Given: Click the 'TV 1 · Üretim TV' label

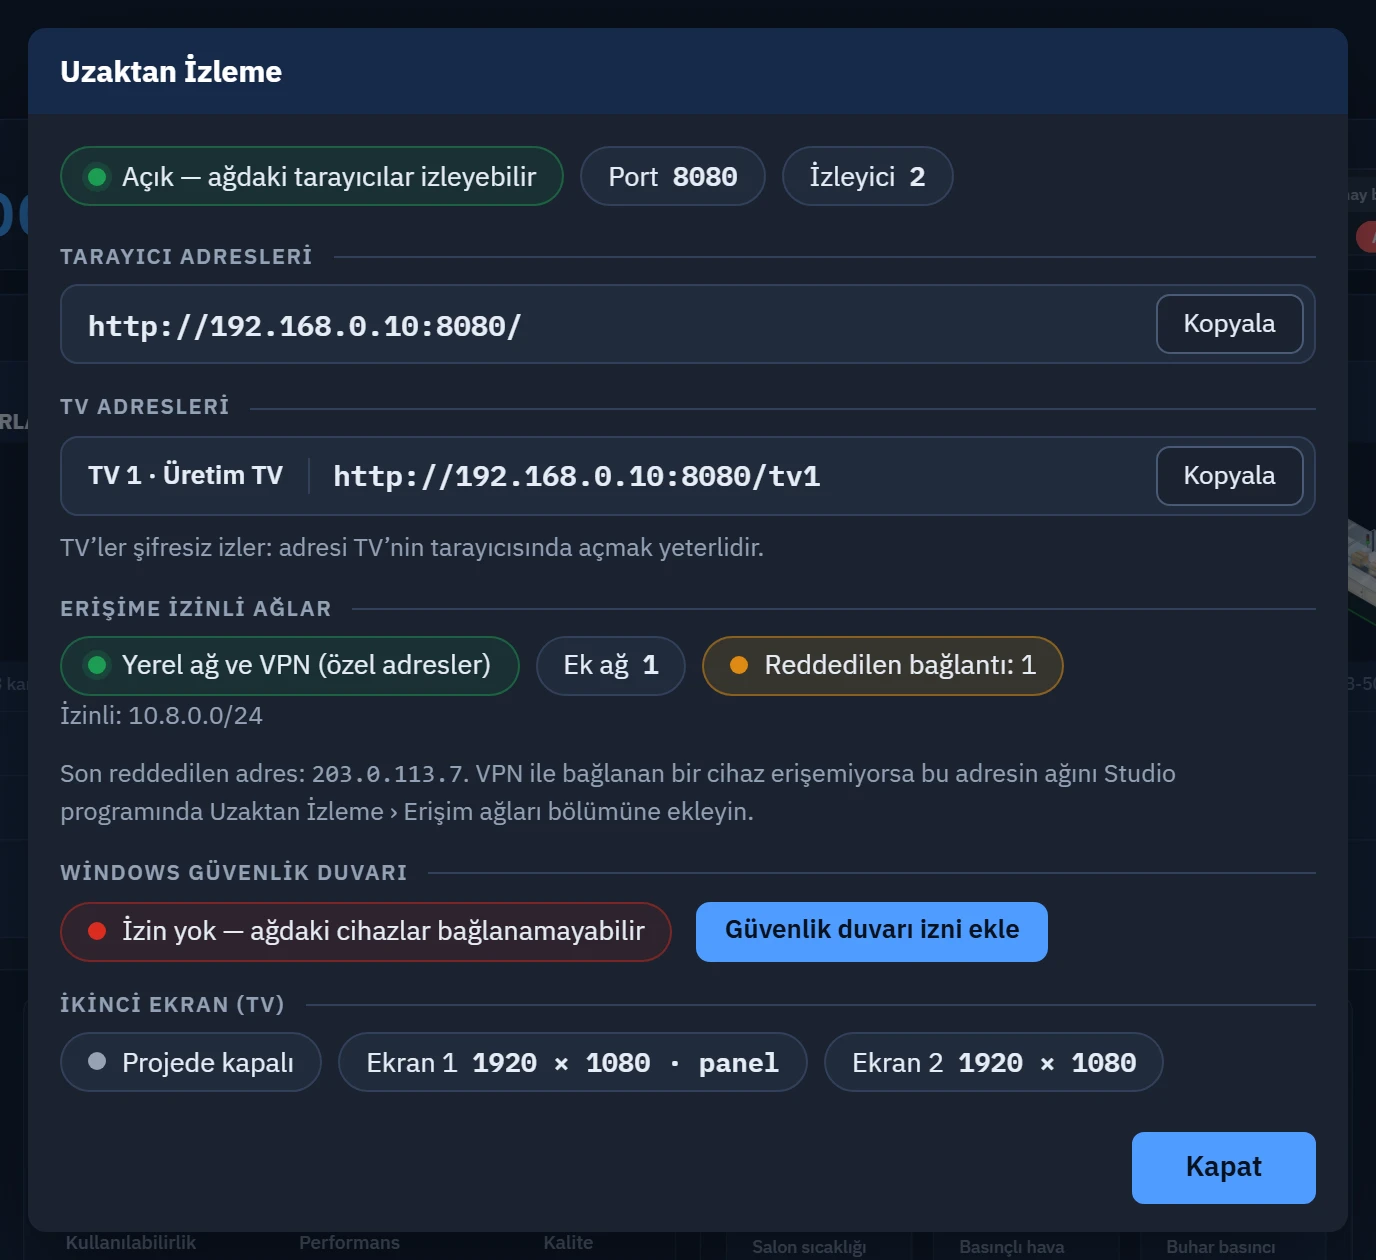Looking at the screenshot, I should point(185,475).
